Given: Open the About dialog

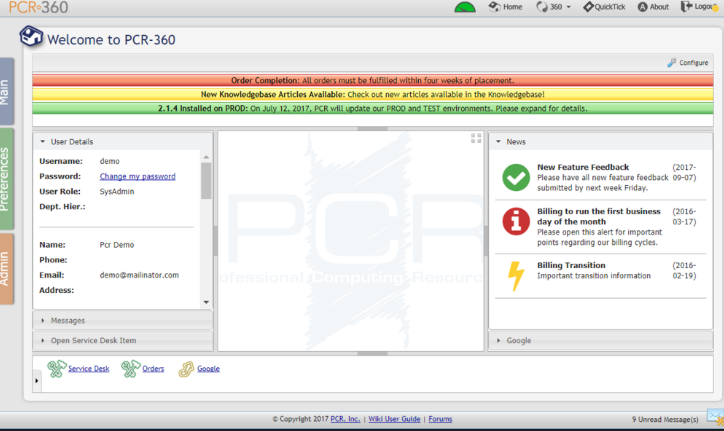Looking at the screenshot, I should click(x=652, y=7).
